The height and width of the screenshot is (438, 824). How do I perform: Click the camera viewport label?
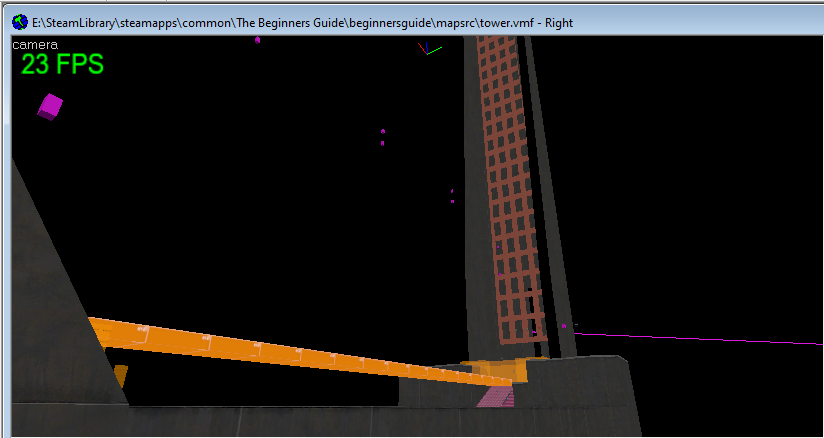(x=35, y=45)
